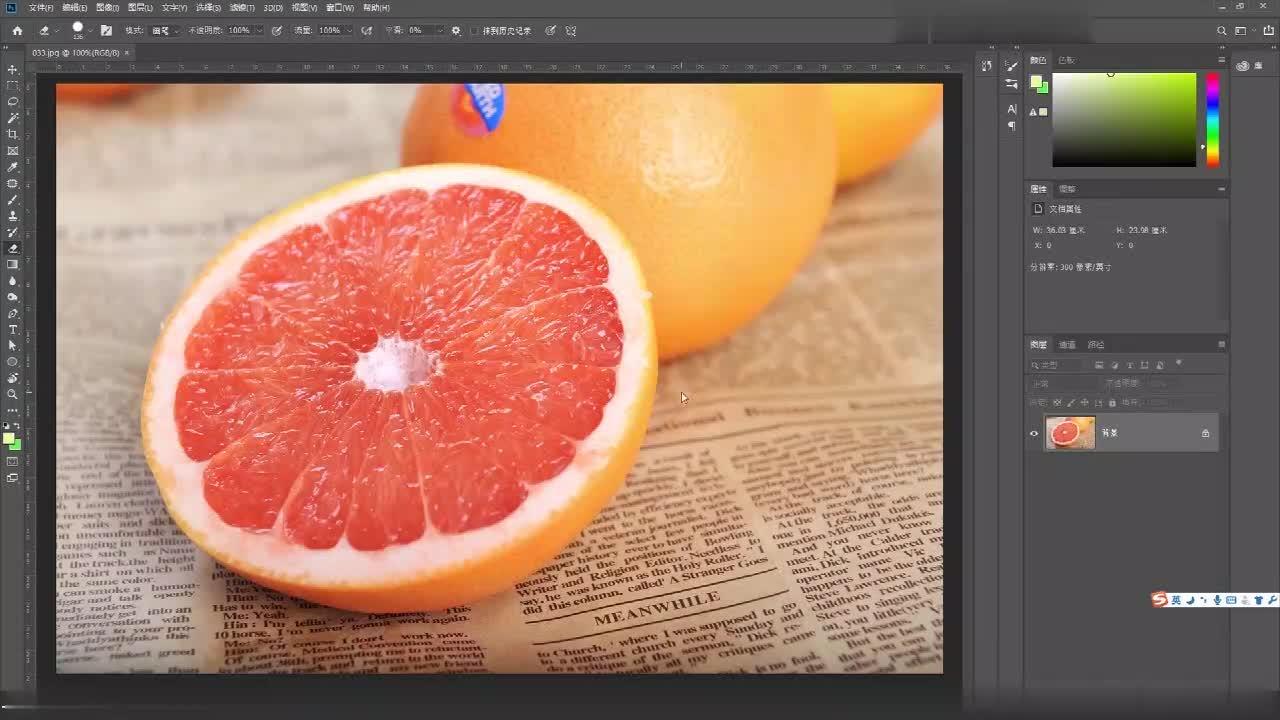Toggle lock transparent pixels in the Layers panel
Image resolution: width=1280 pixels, height=720 pixels.
click(1058, 403)
